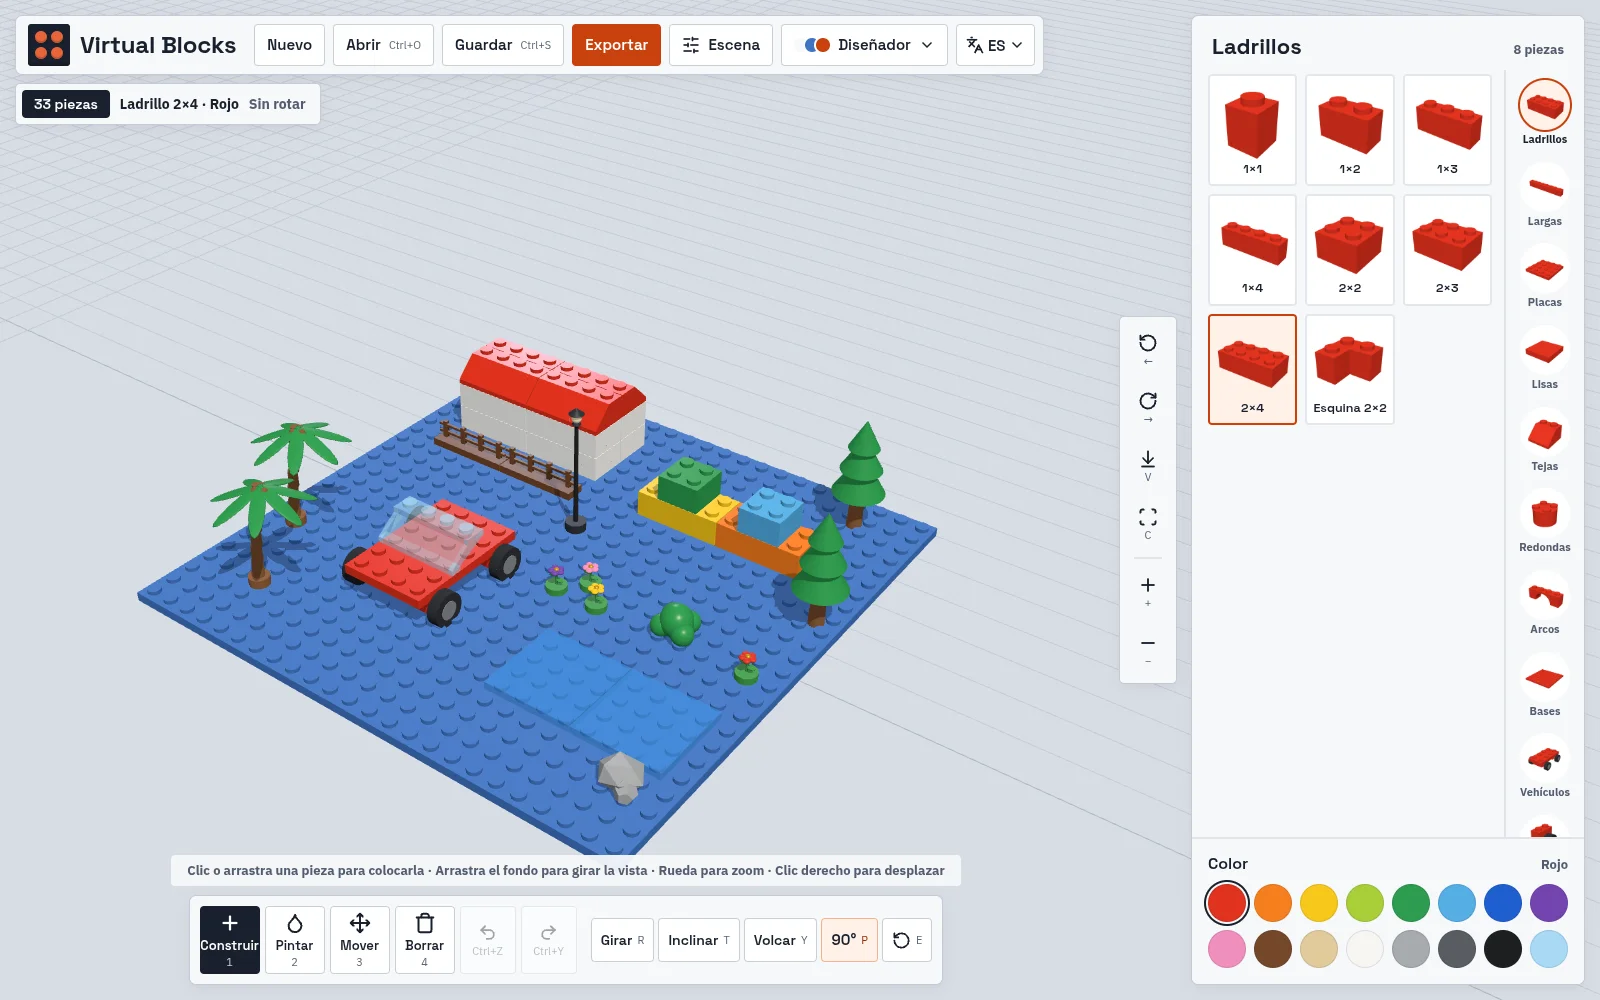Zoom in with the plus icon
1600x1000 pixels.
point(1148,591)
